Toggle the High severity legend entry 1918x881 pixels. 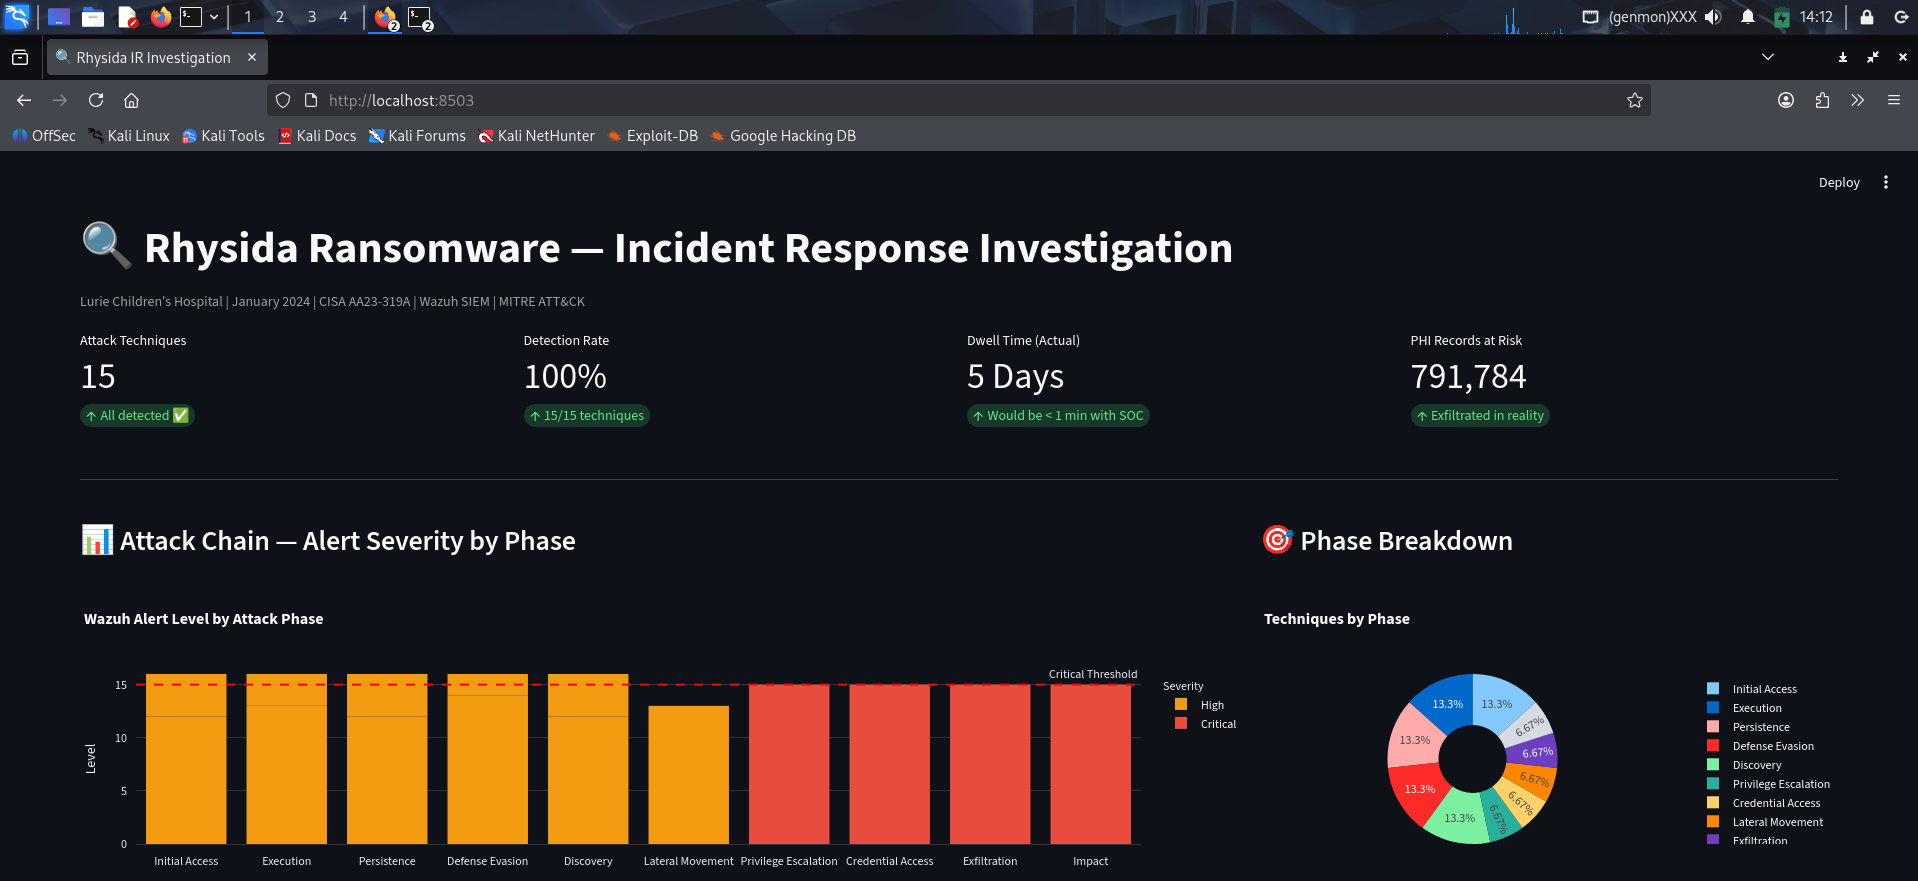tap(1200, 705)
